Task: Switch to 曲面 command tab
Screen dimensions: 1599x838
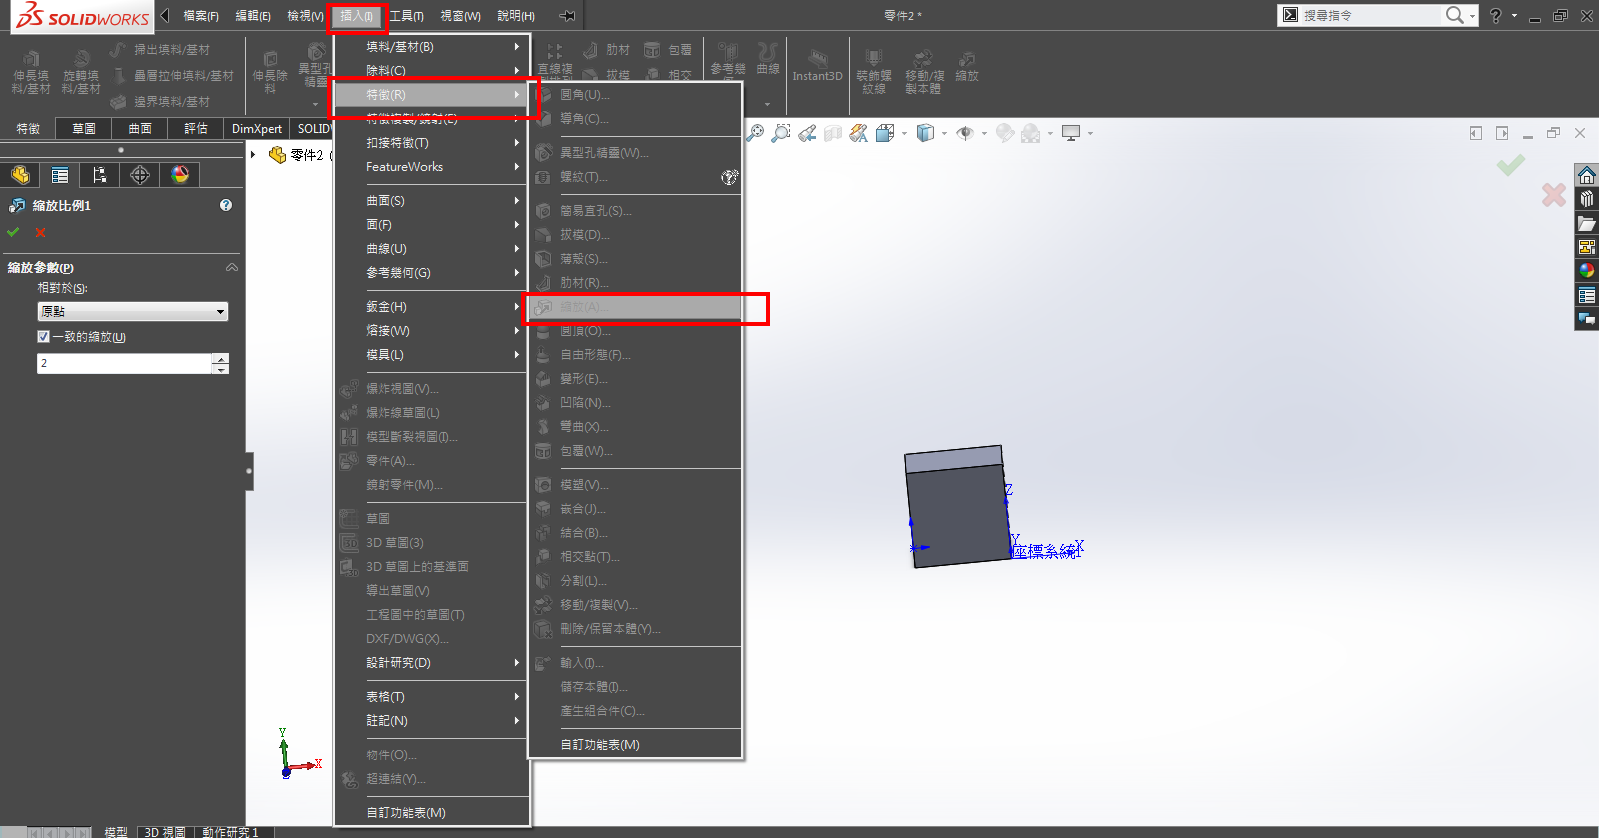Action: (x=140, y=129)
